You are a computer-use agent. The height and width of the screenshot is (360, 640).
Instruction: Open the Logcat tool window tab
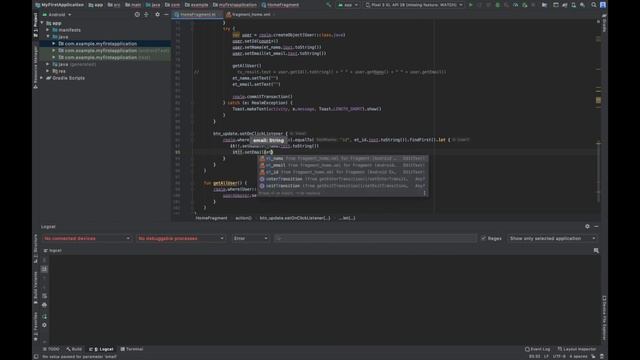[101, 349]
